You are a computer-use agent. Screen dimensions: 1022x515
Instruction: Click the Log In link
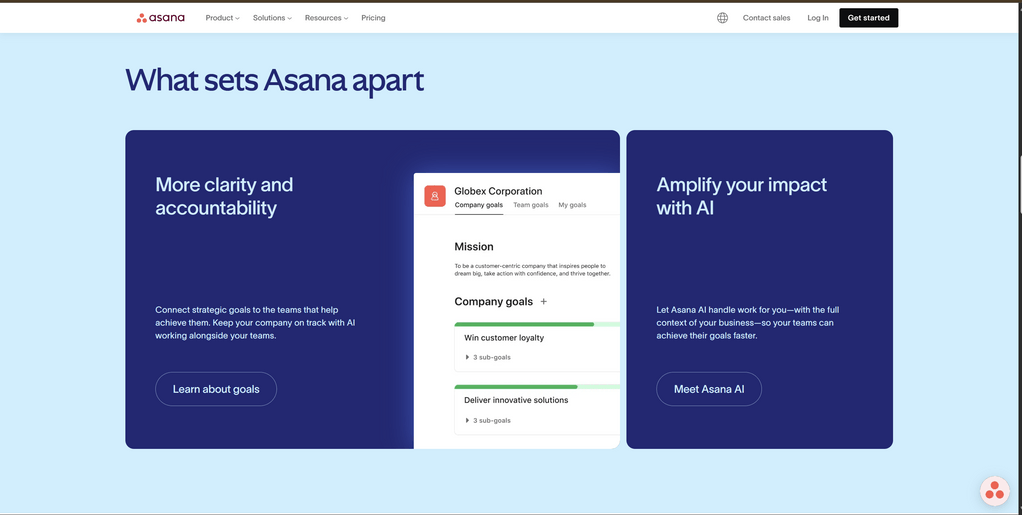817,18
